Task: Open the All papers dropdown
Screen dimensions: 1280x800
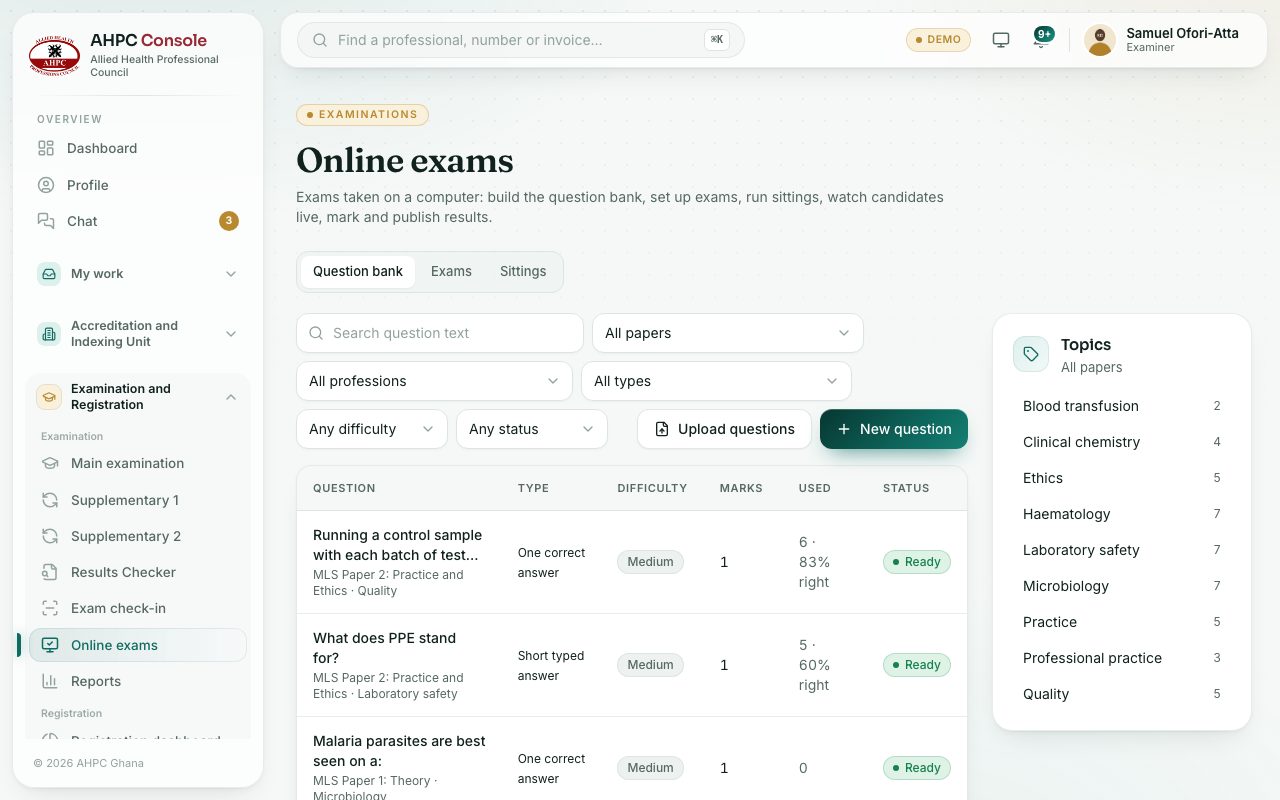Action: pyautogui.click(x=728, y=333)
